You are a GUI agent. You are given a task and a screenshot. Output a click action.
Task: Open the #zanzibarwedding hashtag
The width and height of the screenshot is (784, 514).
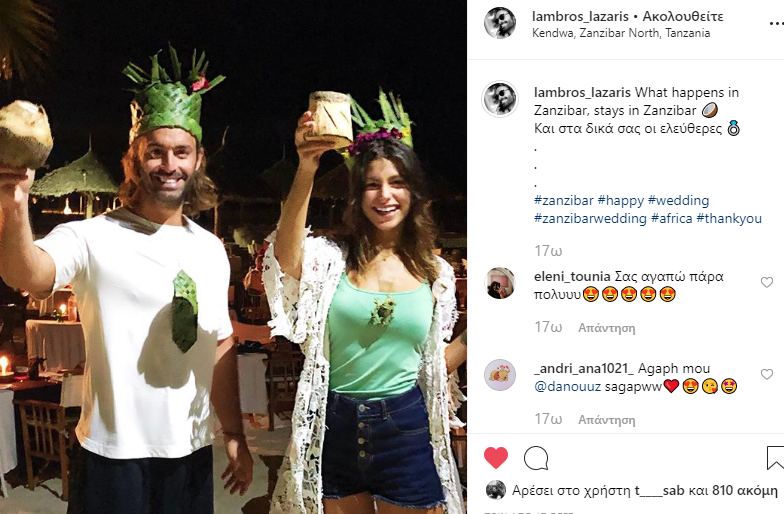tap(590, 218)
